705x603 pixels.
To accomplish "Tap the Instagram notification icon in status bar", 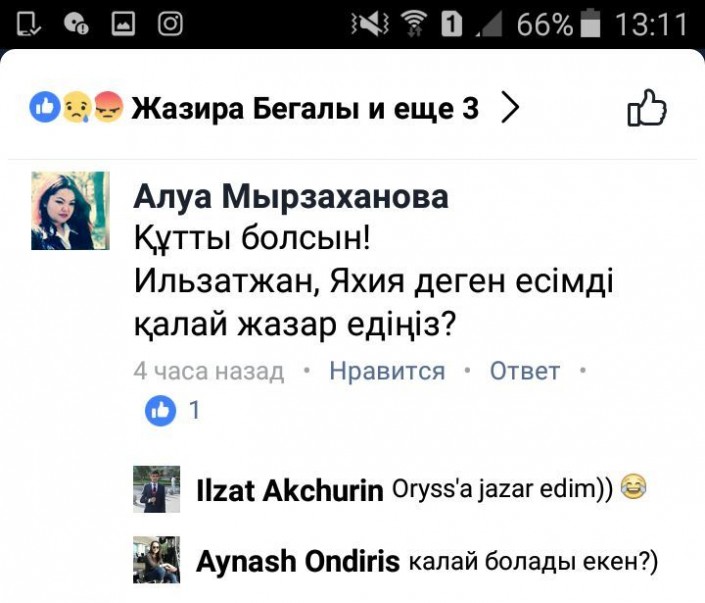I will pos(170,23).
